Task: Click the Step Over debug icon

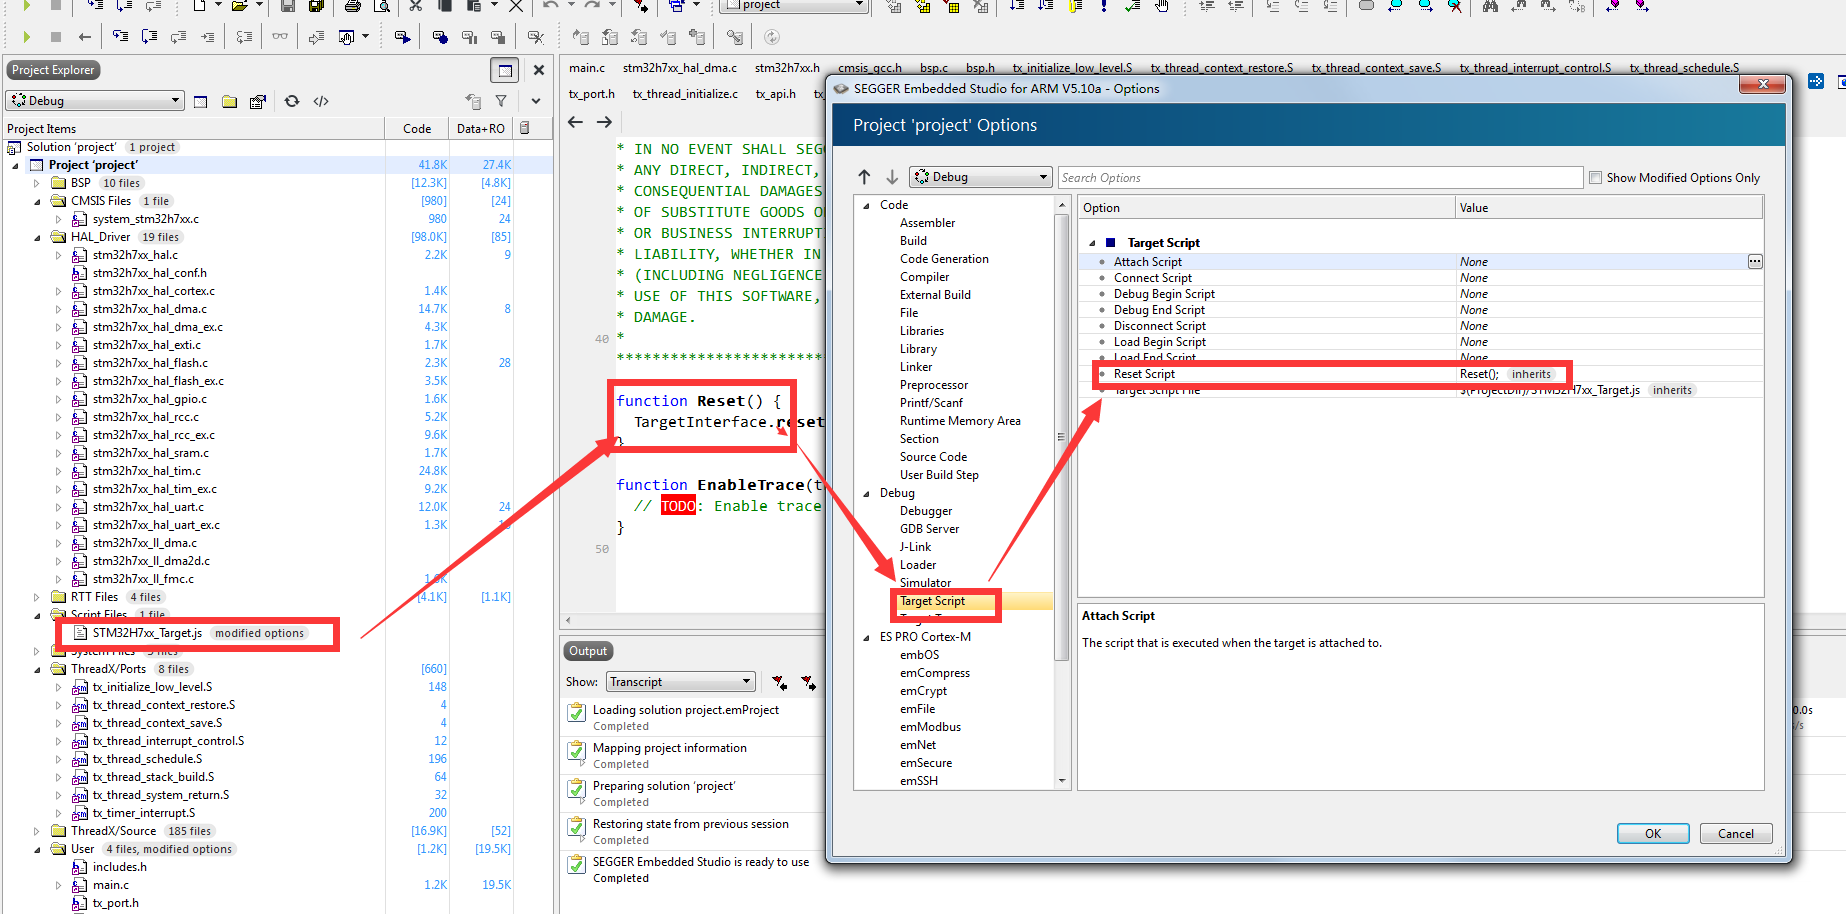Action: tap(150, 37)
